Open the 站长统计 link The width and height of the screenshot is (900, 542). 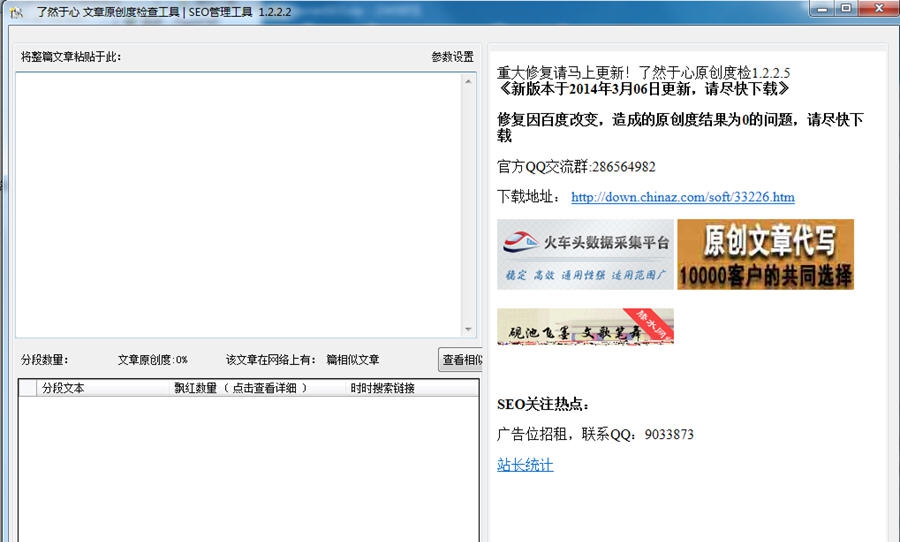coord(525,465)
